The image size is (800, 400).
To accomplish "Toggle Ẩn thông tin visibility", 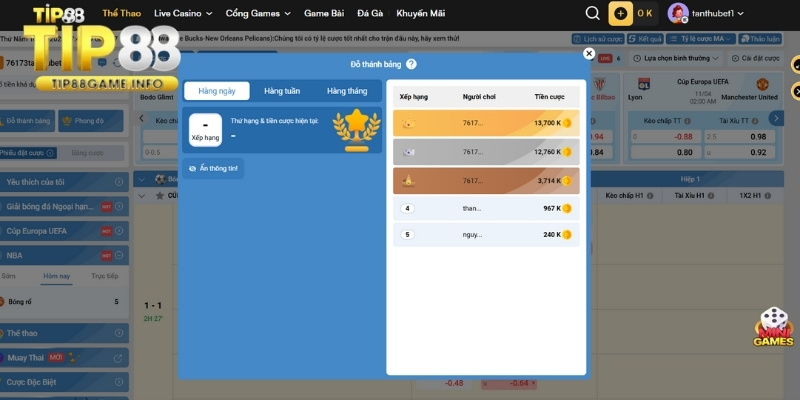I will pos(213,168).
